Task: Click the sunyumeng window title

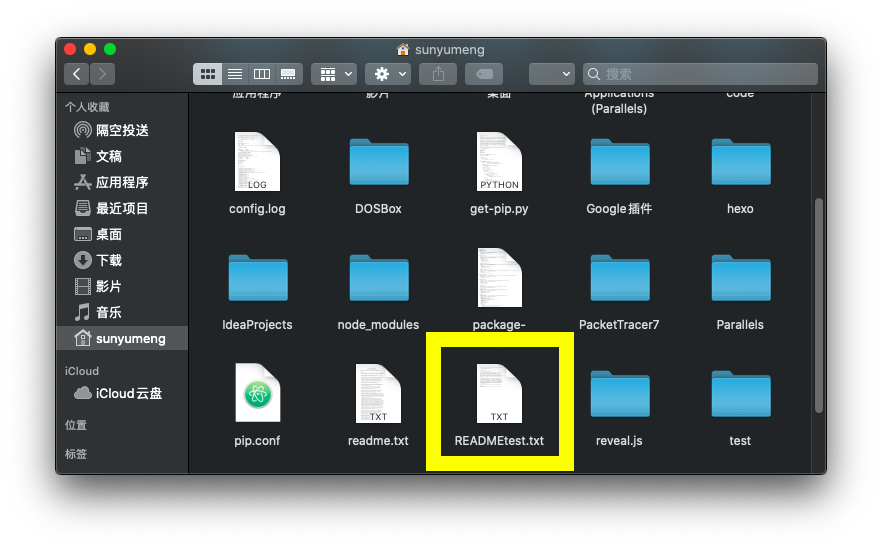Action: pos(449,50)
